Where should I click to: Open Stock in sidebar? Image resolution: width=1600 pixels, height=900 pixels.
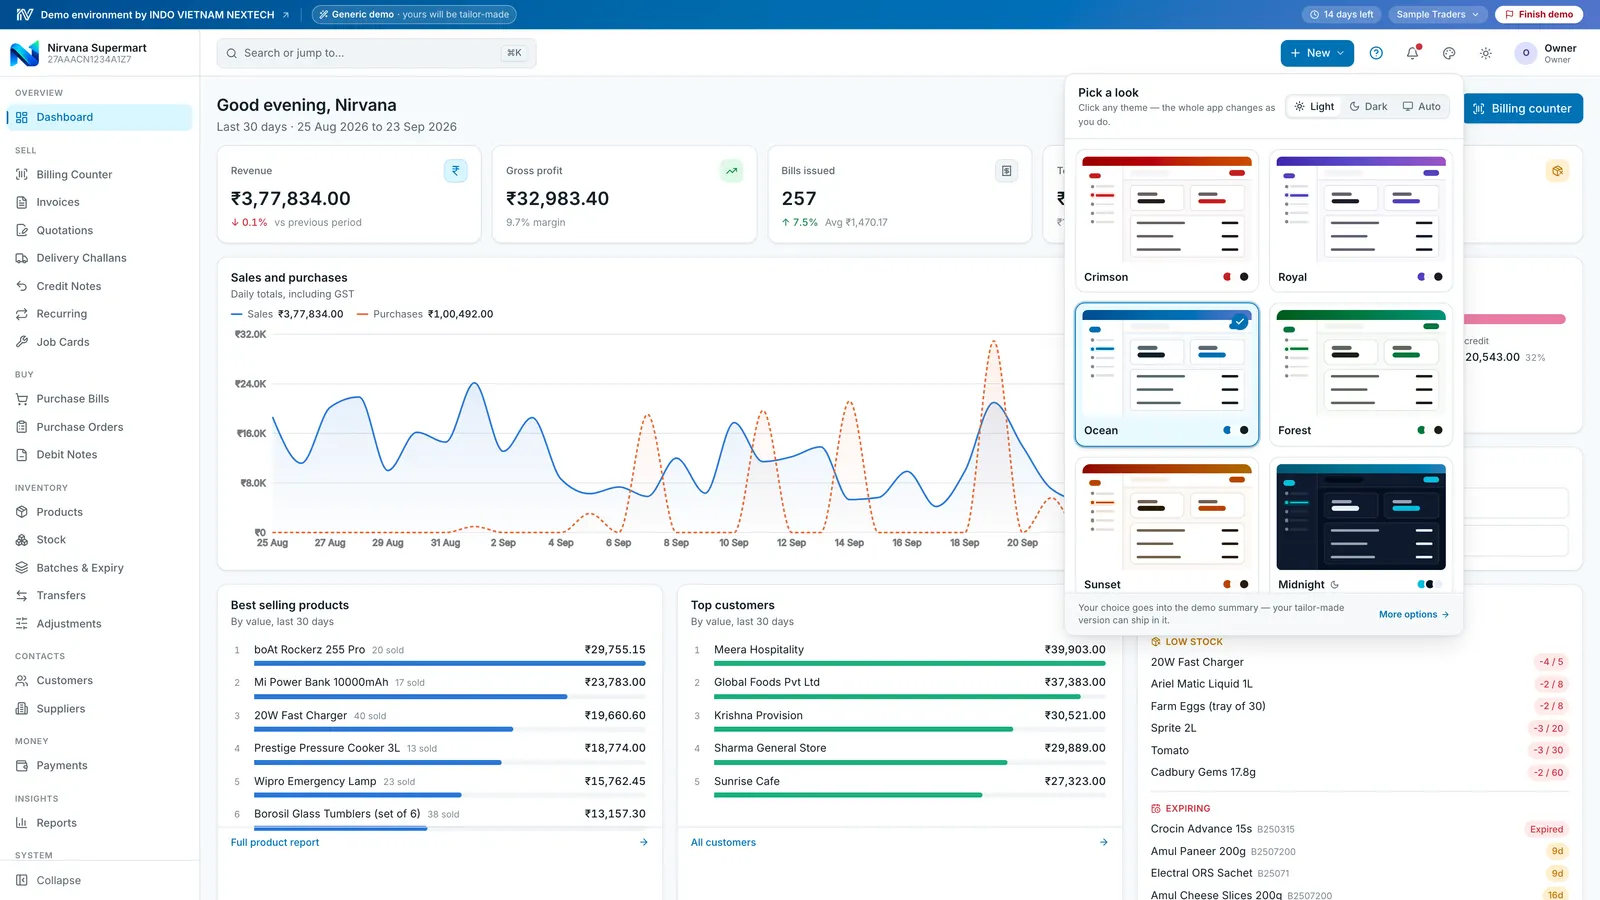click(x=99, y=540)
